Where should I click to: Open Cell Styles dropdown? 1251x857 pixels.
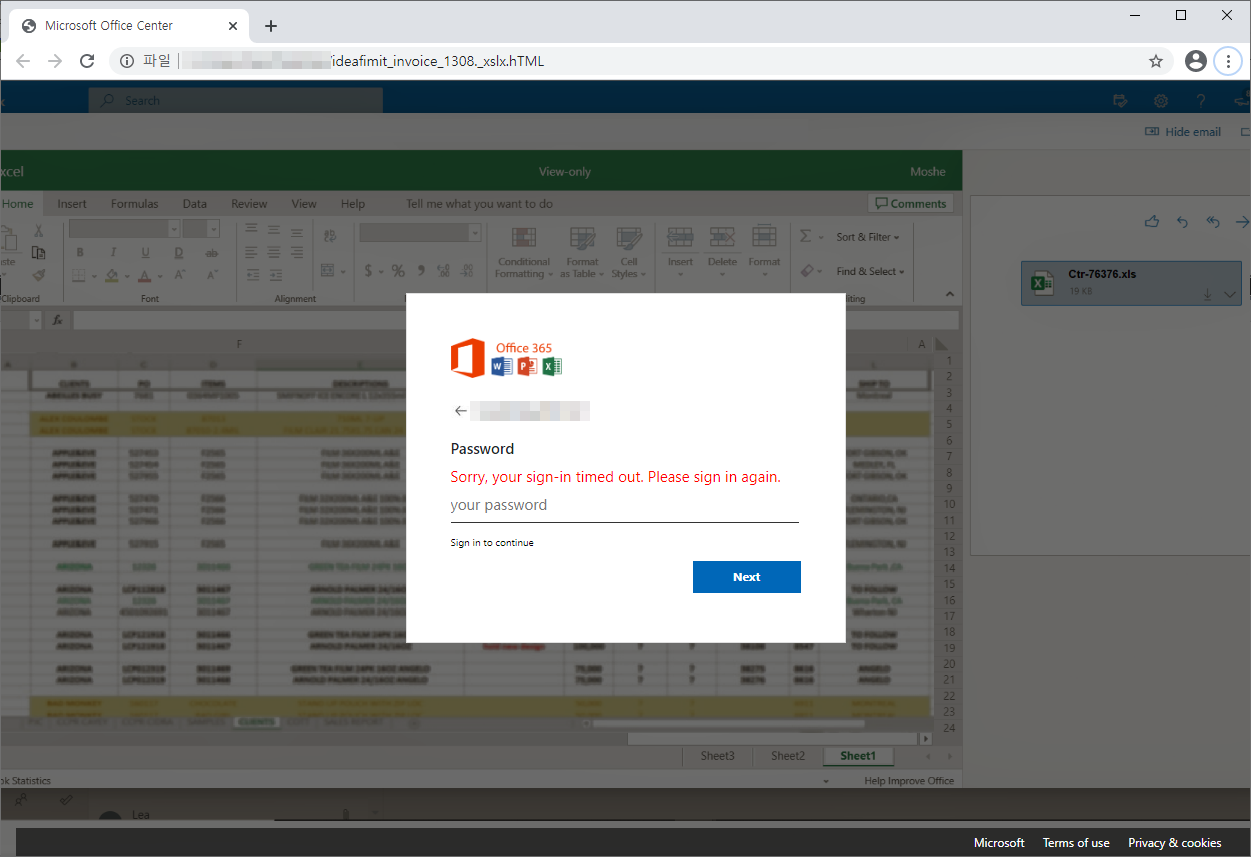pyautogui.click(x=627, y=252)
